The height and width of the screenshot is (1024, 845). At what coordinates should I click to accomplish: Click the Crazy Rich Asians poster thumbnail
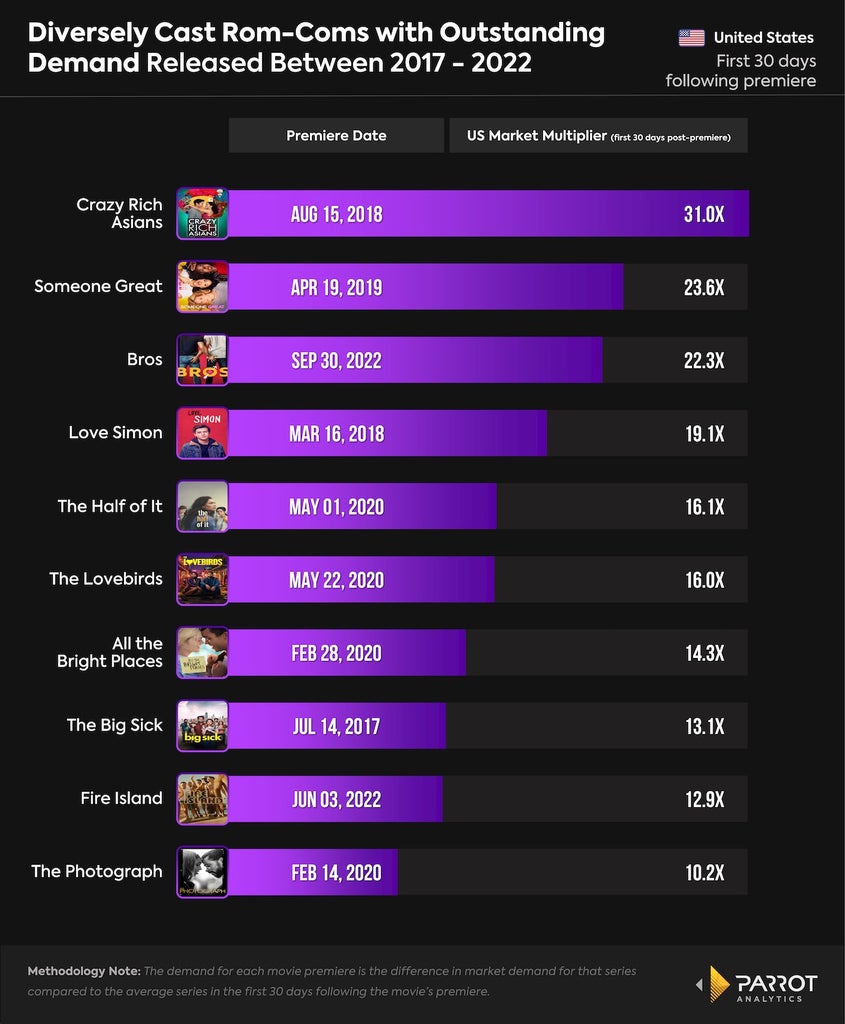202,214
